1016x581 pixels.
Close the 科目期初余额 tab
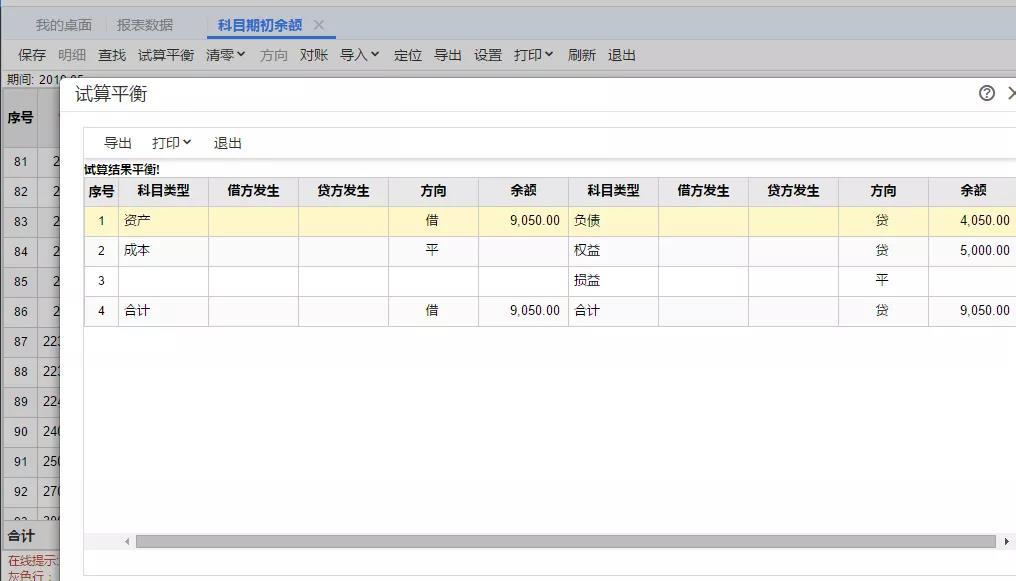click(x=319, y=25)
